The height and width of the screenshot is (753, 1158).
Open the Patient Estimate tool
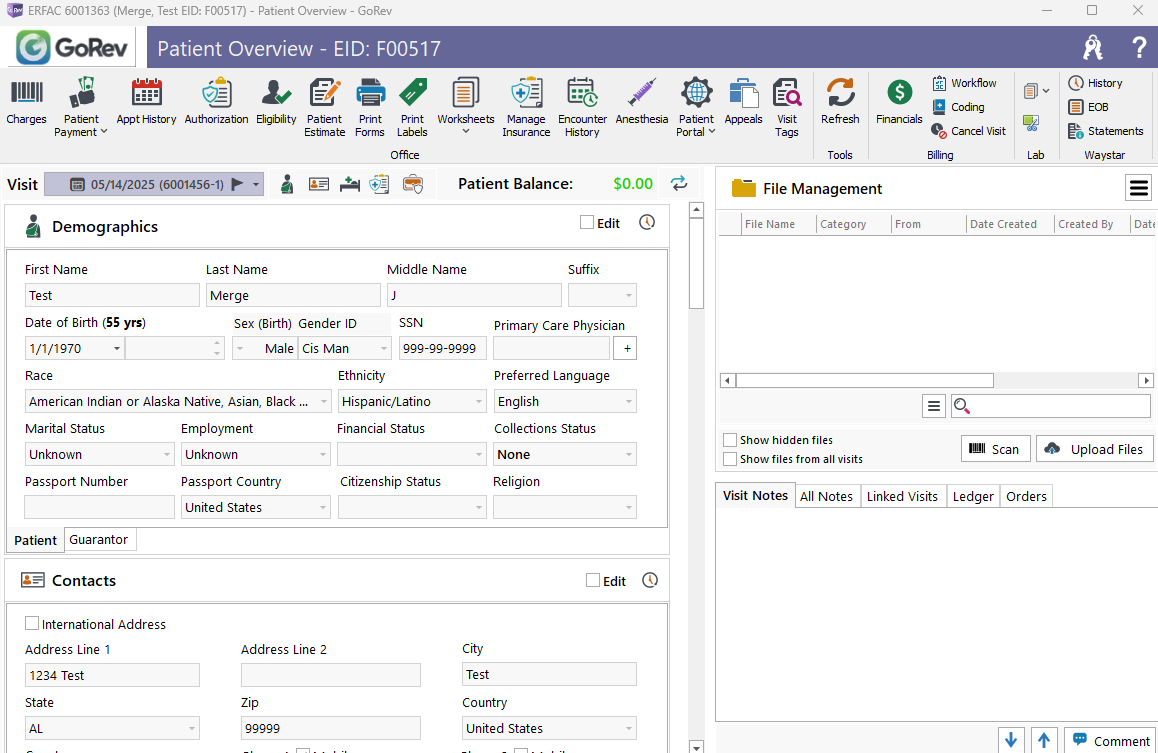point(325,108)
